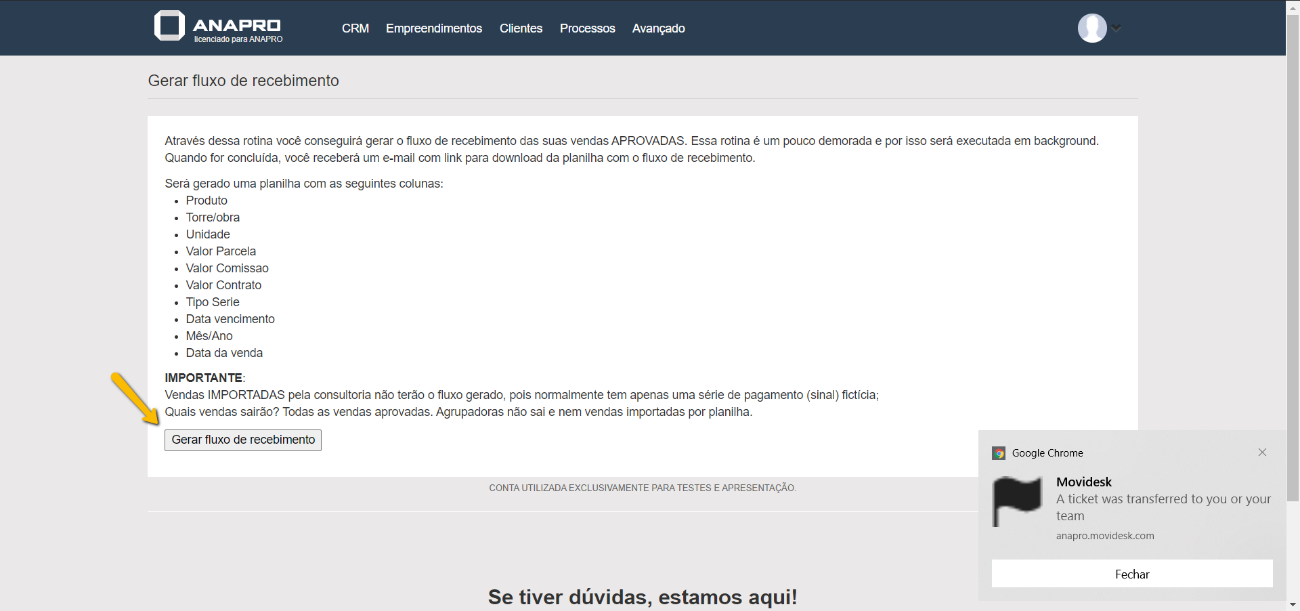1300x611 pixels.
Task: Click the Se tiver dúvidas heading
Action: [642, 597]
